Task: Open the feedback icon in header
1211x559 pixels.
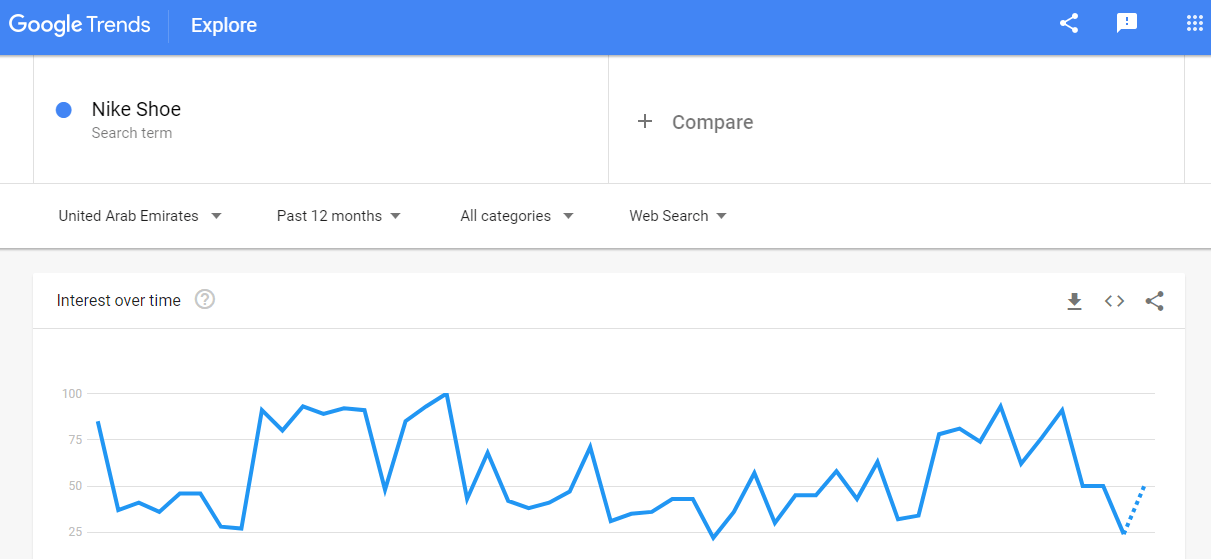Action: [1127, 24]
